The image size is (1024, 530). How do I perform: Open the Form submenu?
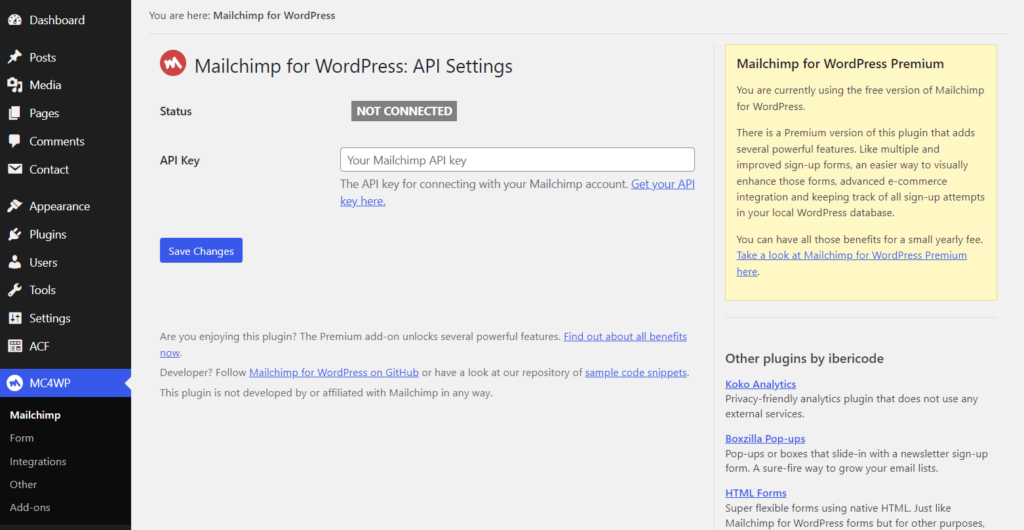(22, 438)
